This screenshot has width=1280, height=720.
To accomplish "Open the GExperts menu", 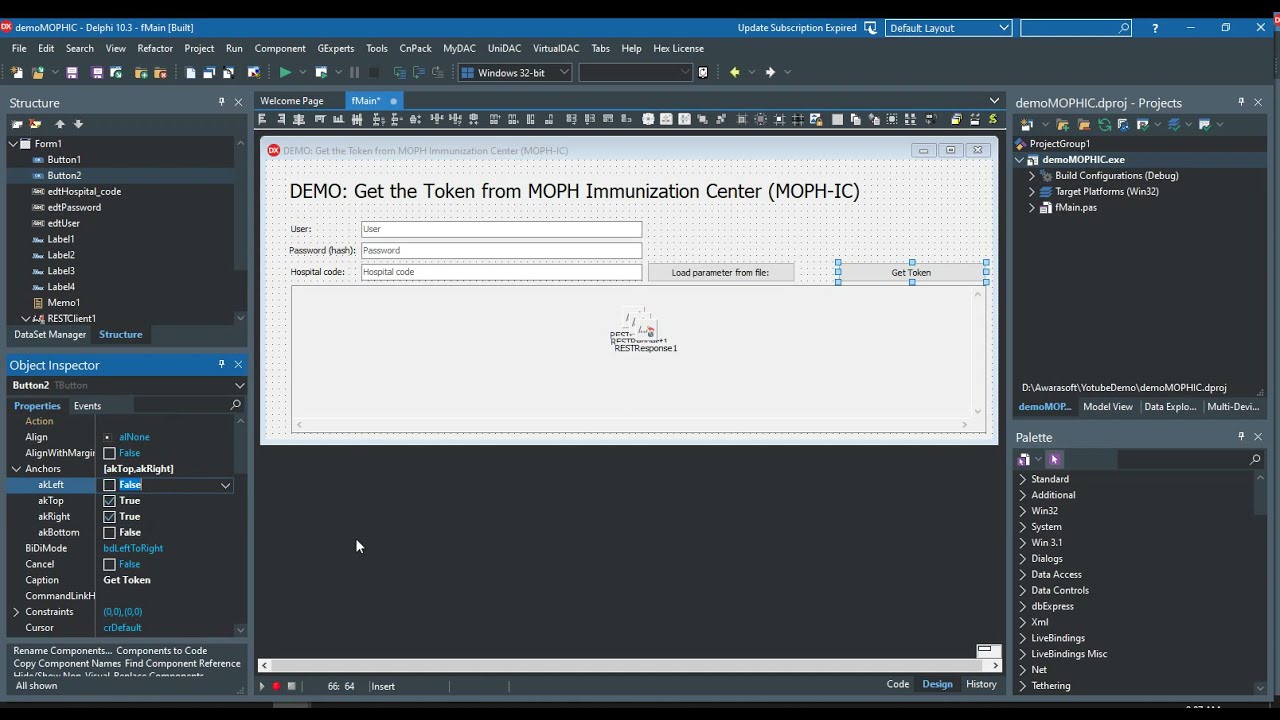I will point(336,48).
